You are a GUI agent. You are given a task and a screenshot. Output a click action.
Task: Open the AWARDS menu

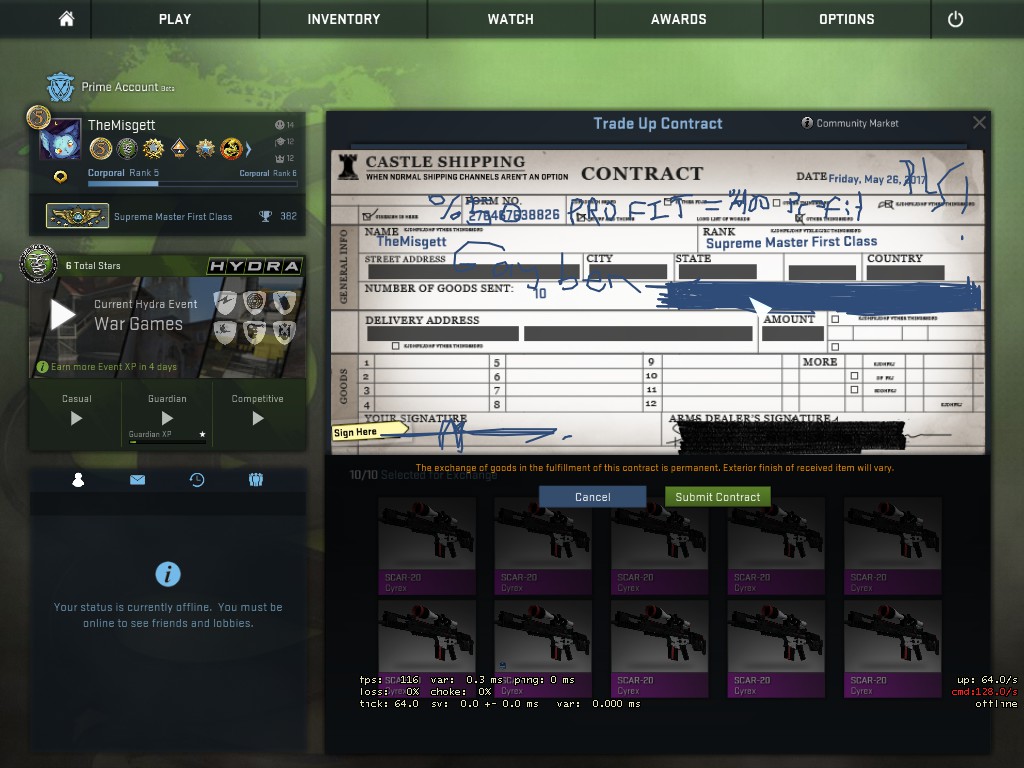(679, 19)
